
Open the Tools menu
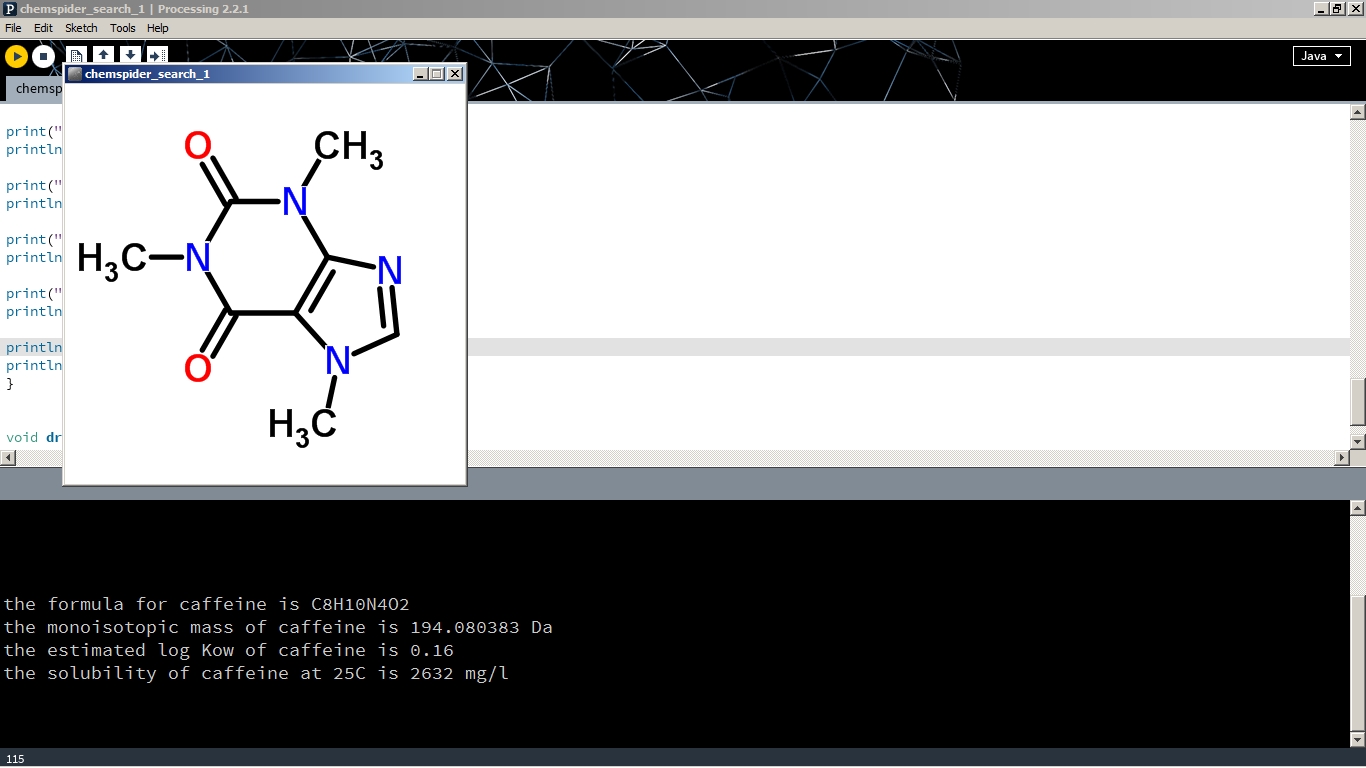(x=122, y=28)
